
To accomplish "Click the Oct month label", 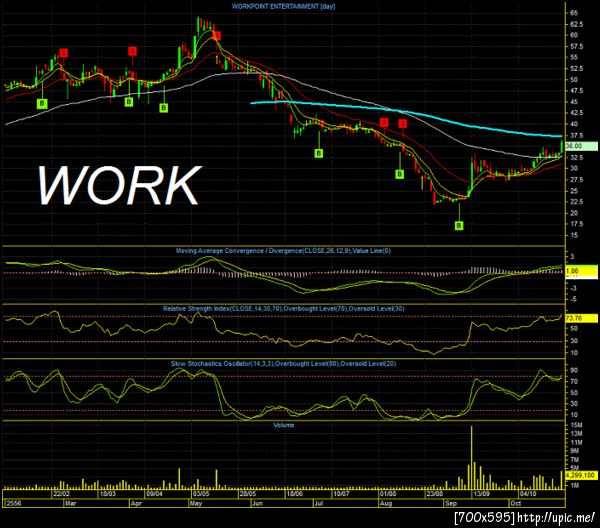I will click(x=515, y=503).
